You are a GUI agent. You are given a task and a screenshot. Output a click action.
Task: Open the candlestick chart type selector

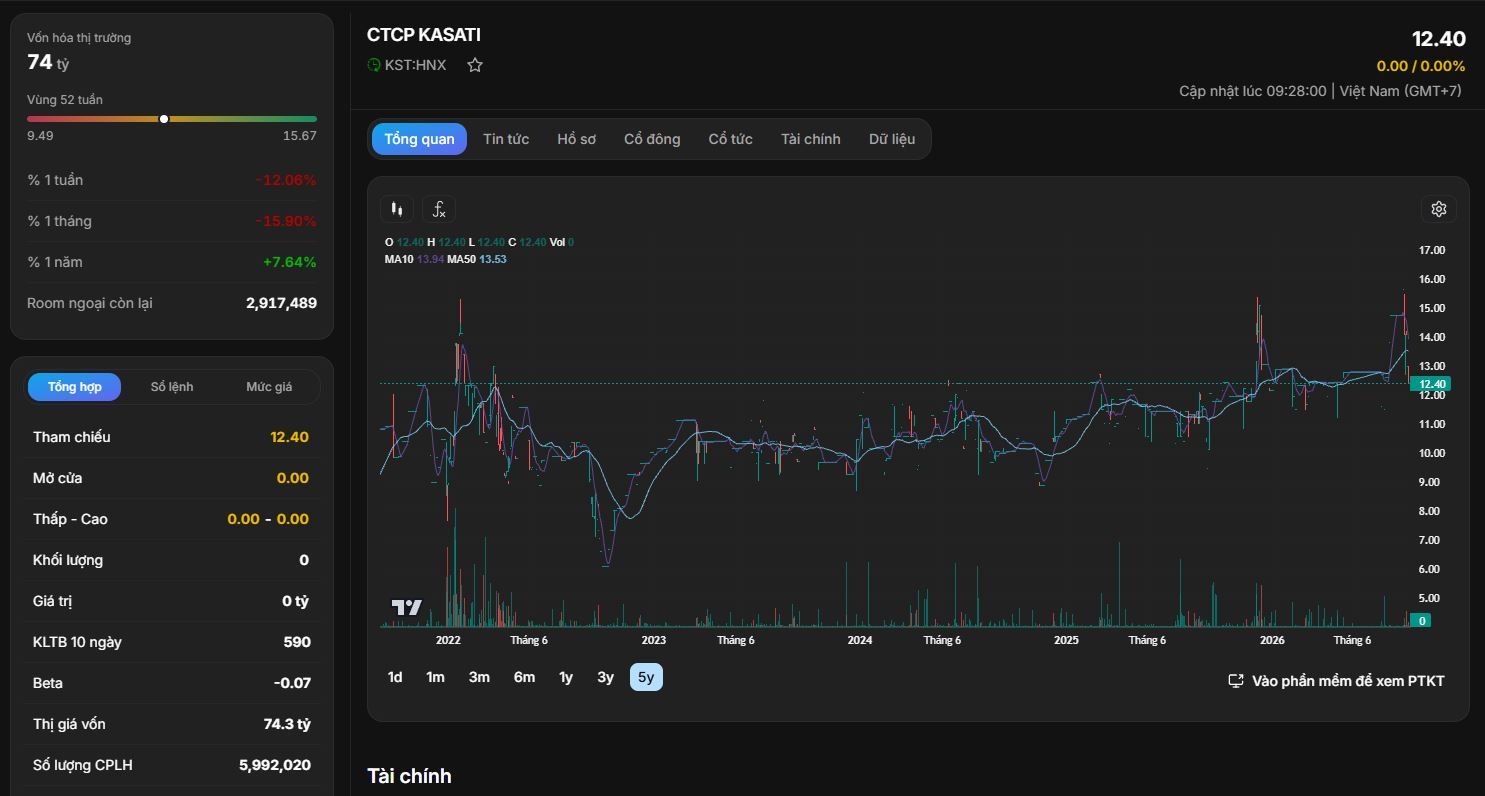click(397, 209)
